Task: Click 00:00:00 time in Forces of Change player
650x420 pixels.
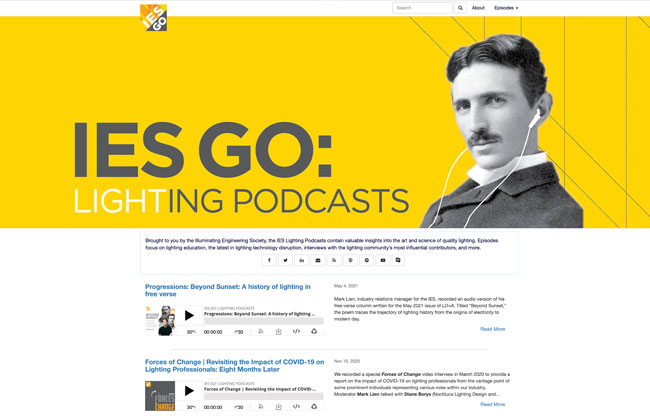Action: pyautogui.click(x=213, y=407)
